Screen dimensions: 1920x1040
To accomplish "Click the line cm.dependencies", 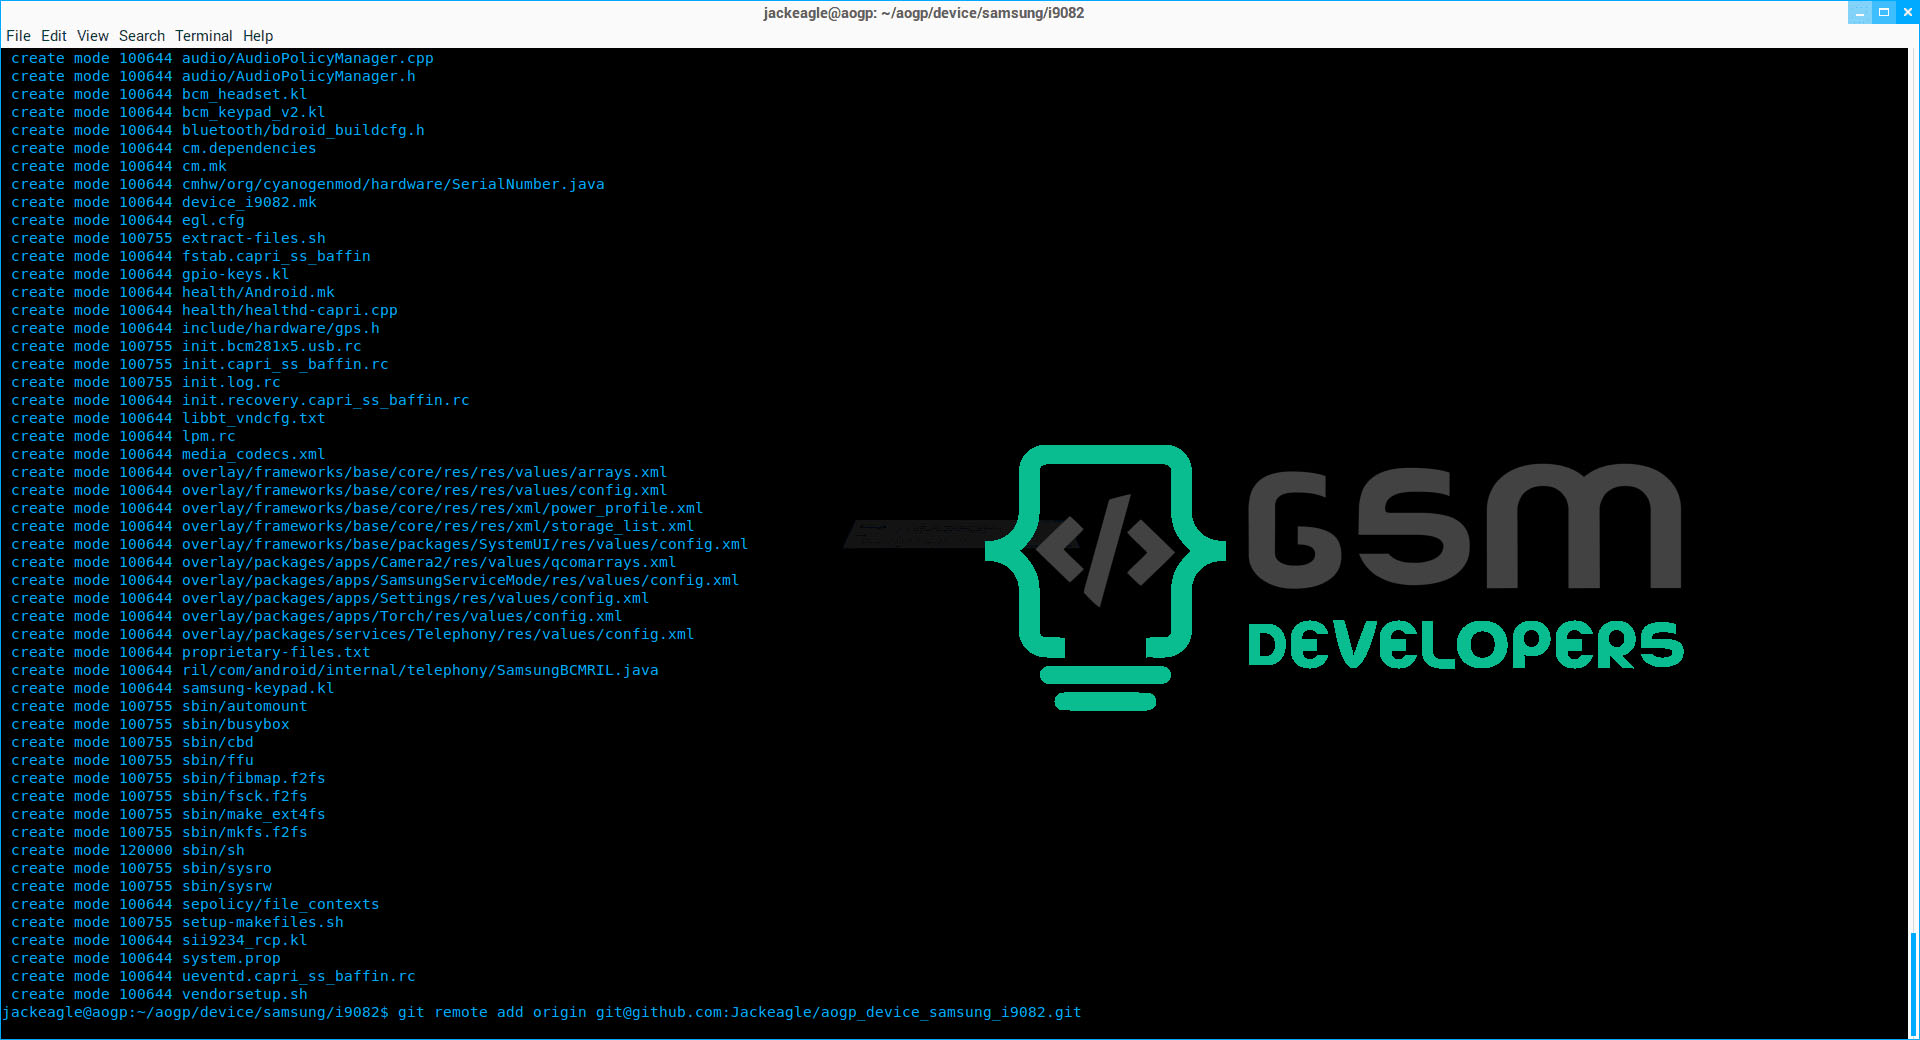I will click(164, 149).
